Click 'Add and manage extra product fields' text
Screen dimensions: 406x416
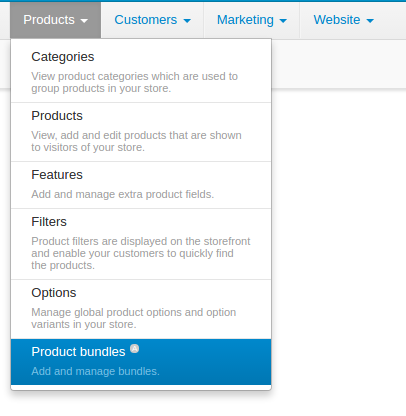tap(122, 194)
